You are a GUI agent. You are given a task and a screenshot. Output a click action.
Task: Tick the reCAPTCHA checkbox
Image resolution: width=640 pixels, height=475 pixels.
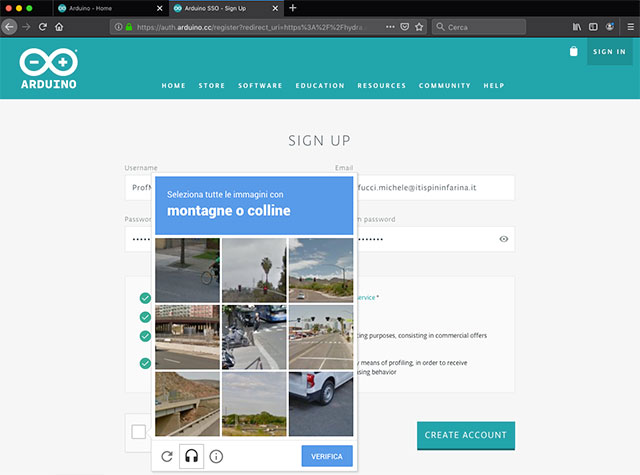click(138, 432)
